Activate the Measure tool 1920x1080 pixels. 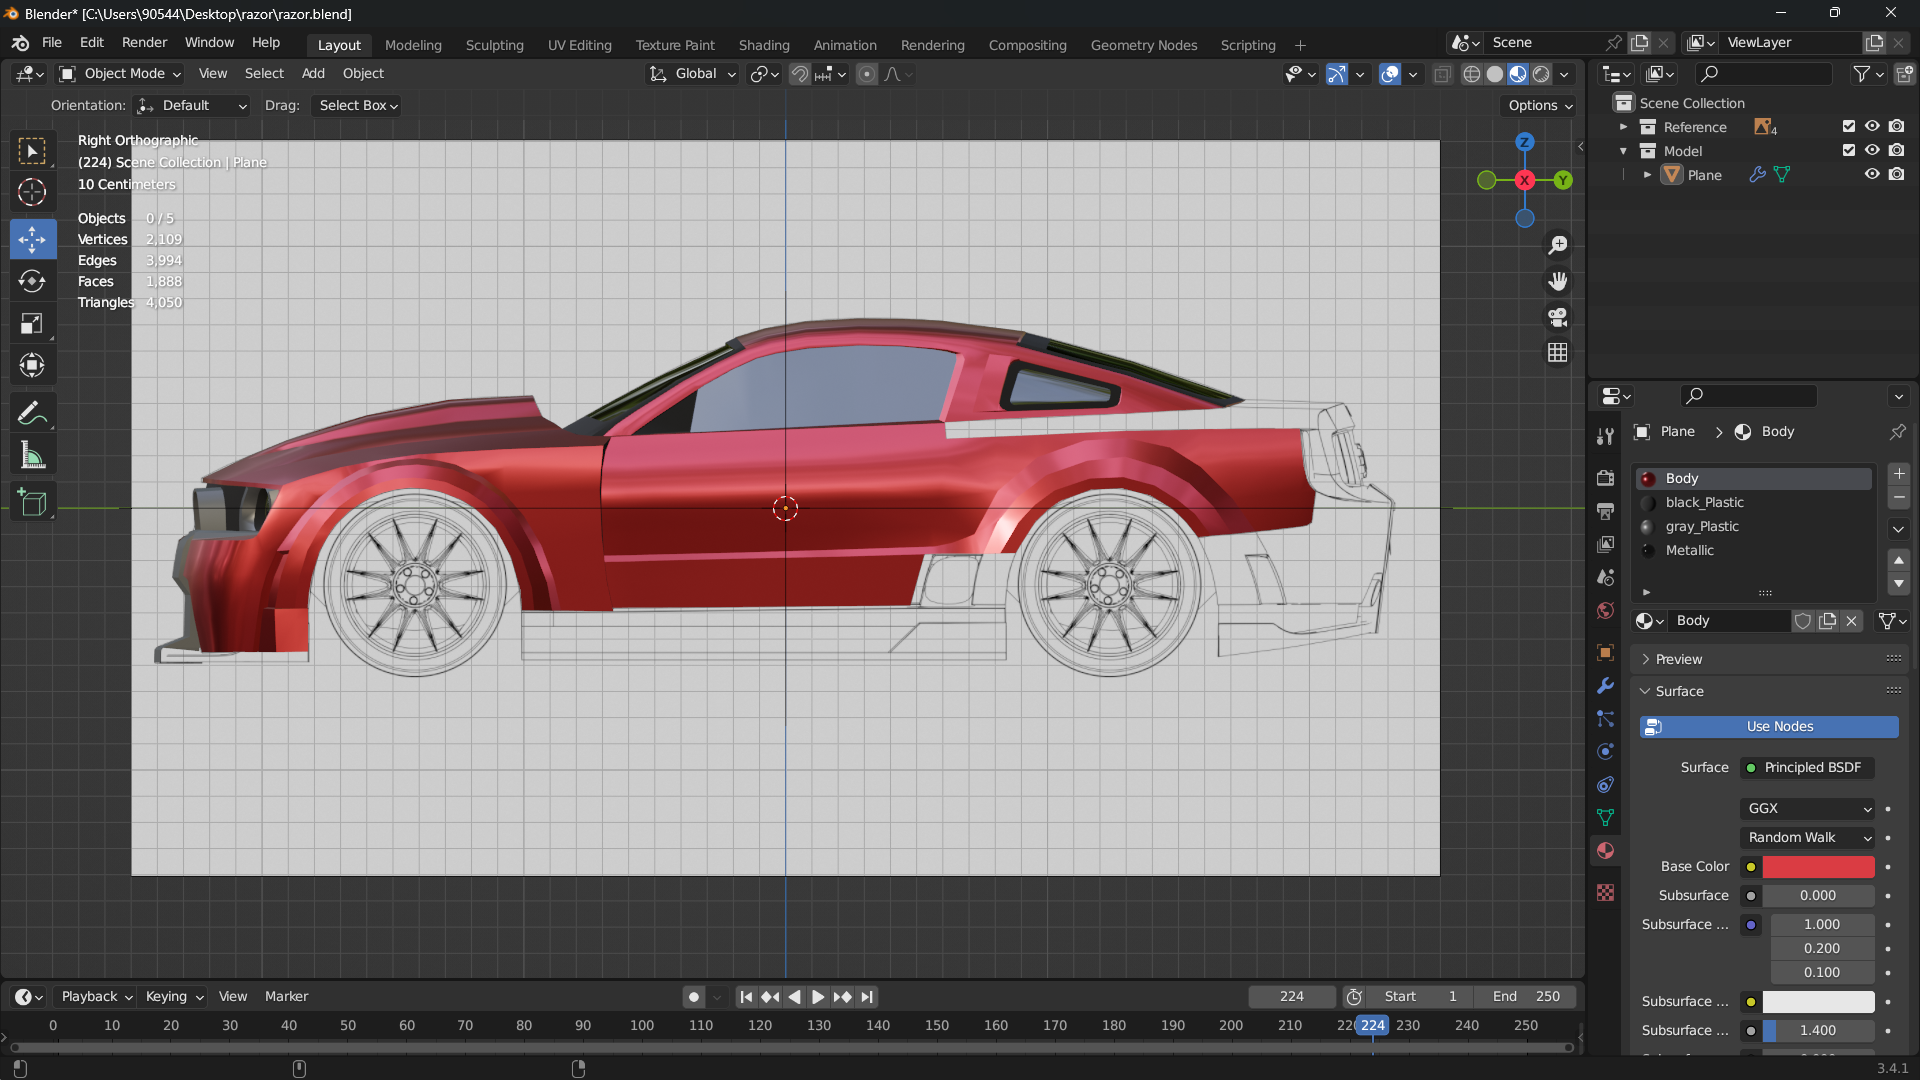point(32,456)
